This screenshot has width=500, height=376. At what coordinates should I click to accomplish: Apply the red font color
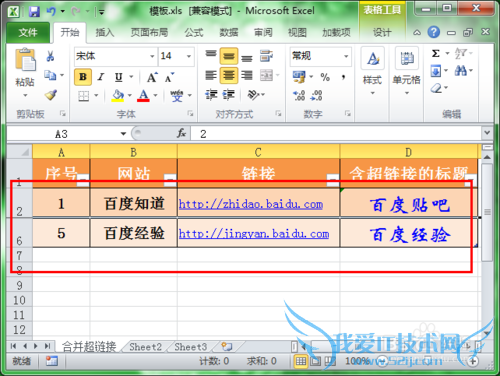(143, 96)
